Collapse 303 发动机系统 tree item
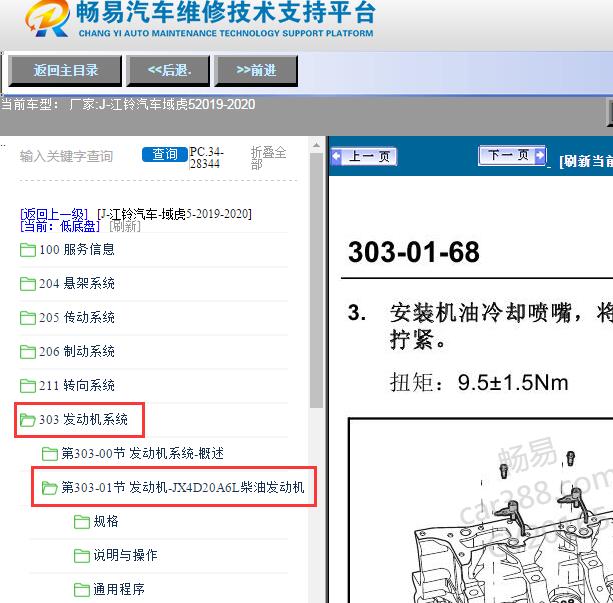The width and height of the screenshot is (613, 603). 83,420
